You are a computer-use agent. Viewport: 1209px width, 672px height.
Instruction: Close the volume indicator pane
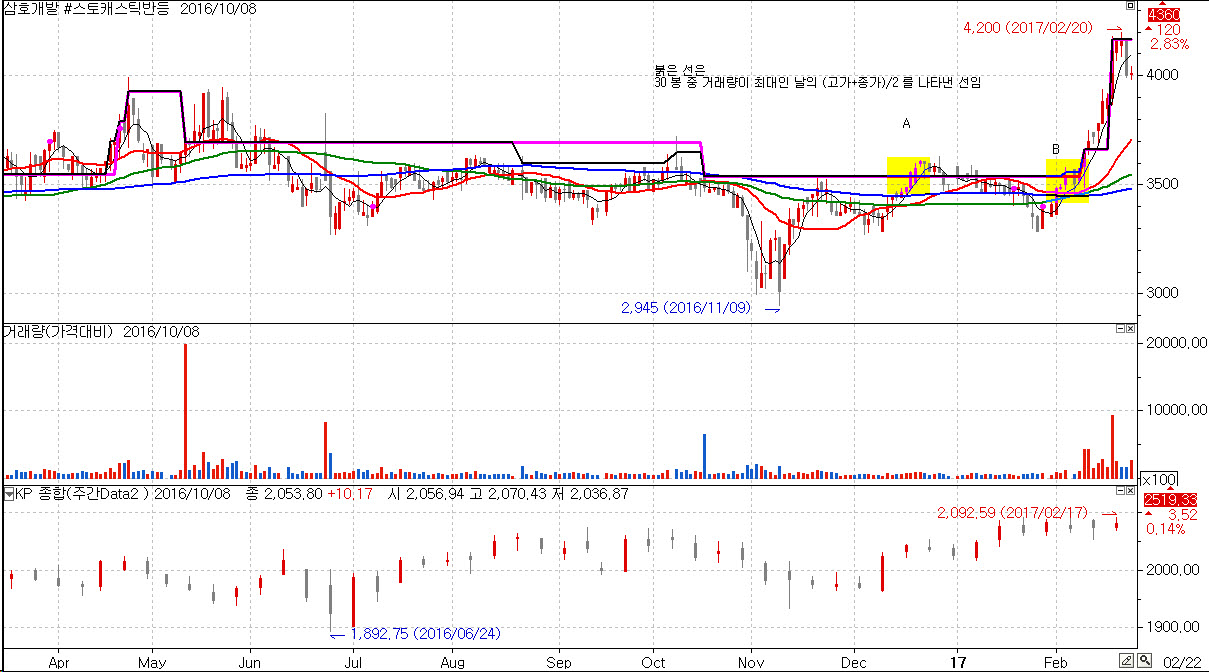click(x=1131, y=328)
